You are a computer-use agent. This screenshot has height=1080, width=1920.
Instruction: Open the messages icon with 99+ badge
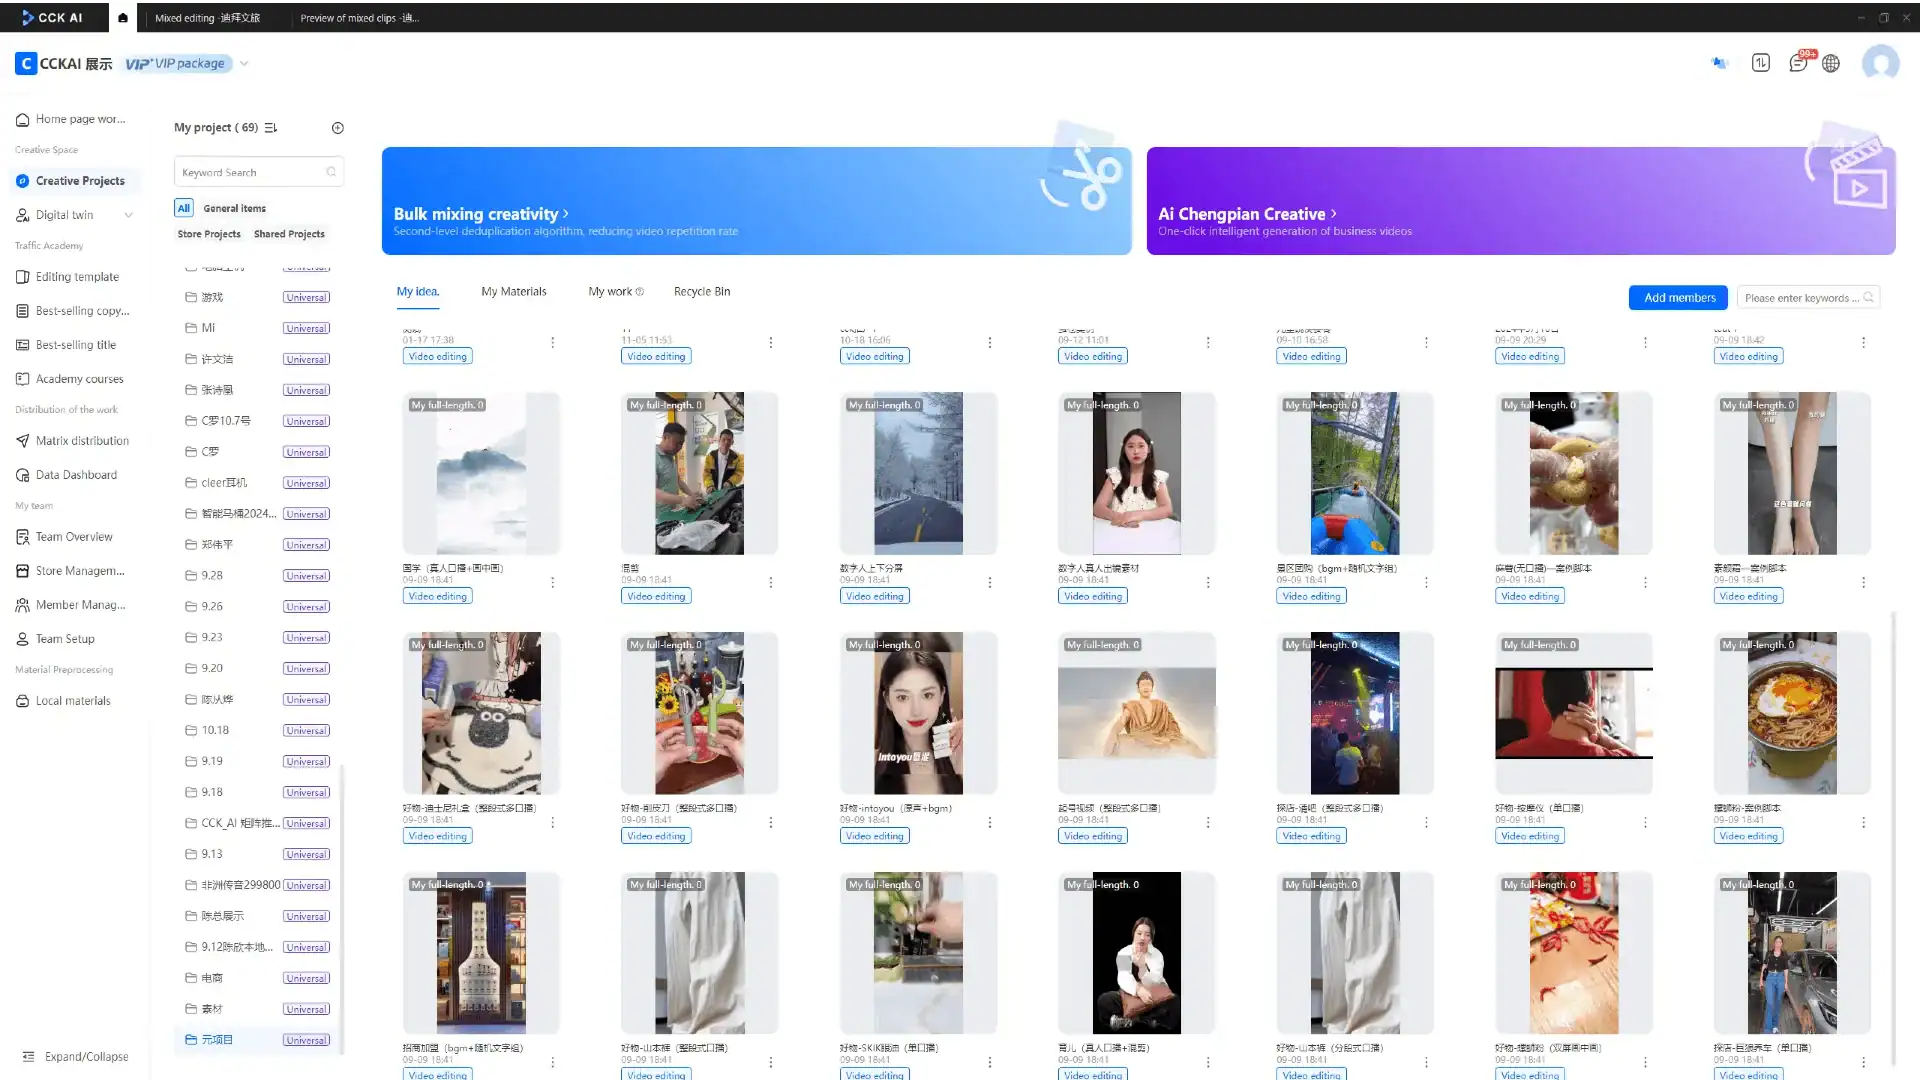pos(1798,63)
